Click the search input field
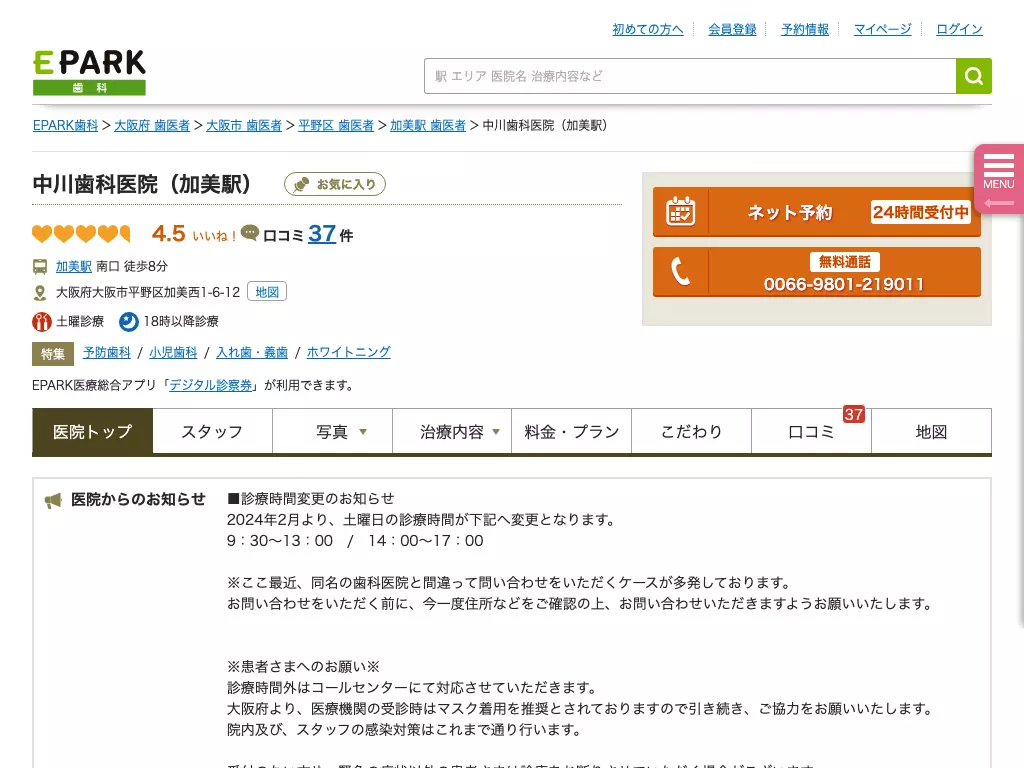 pyautogui.click(x=690, y=76)
